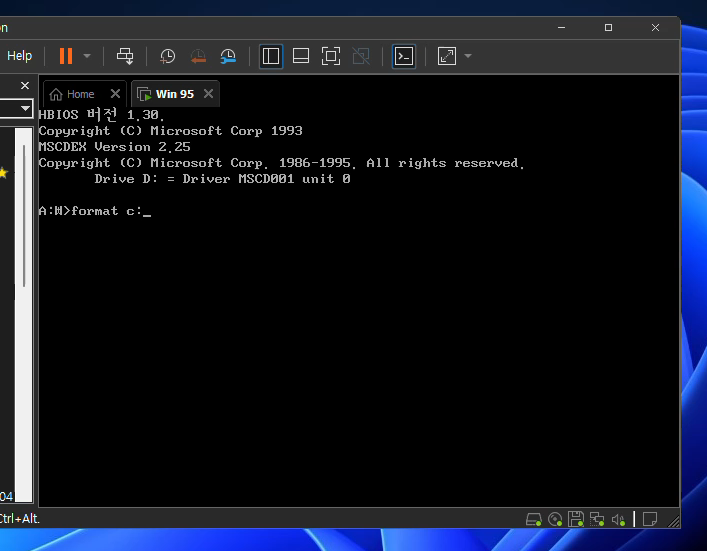Enter full screen mode
Screen dimensions: 707x551
point(331,56)
